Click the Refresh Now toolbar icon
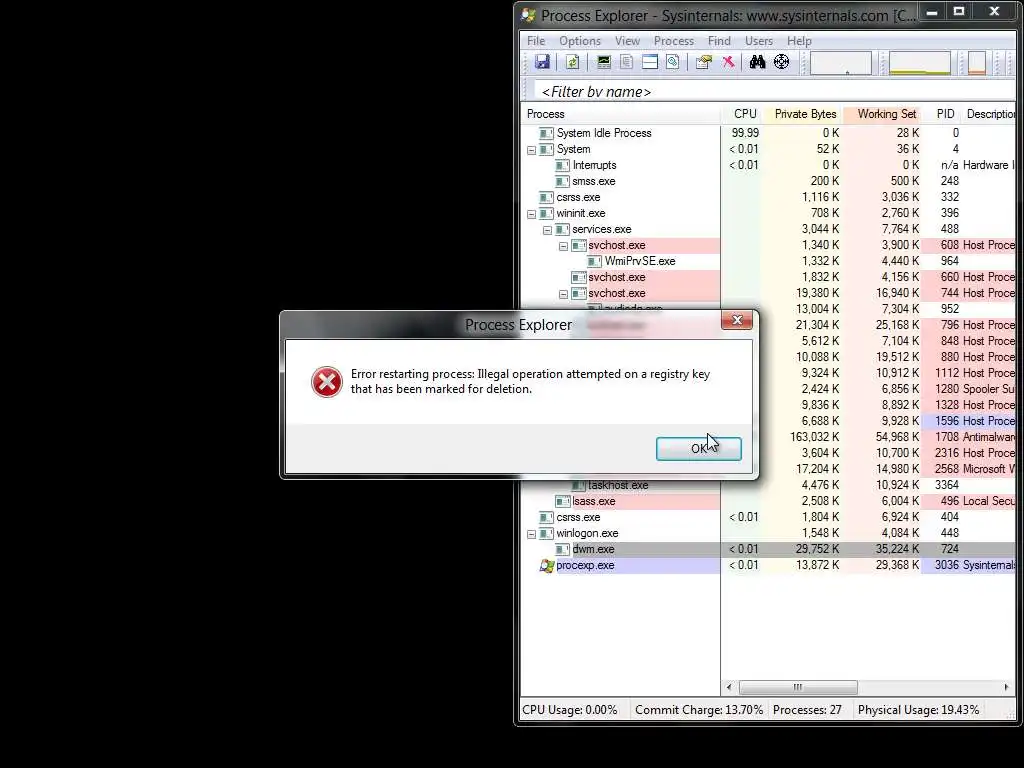1024x768 pixels. [x=572, y=62]
